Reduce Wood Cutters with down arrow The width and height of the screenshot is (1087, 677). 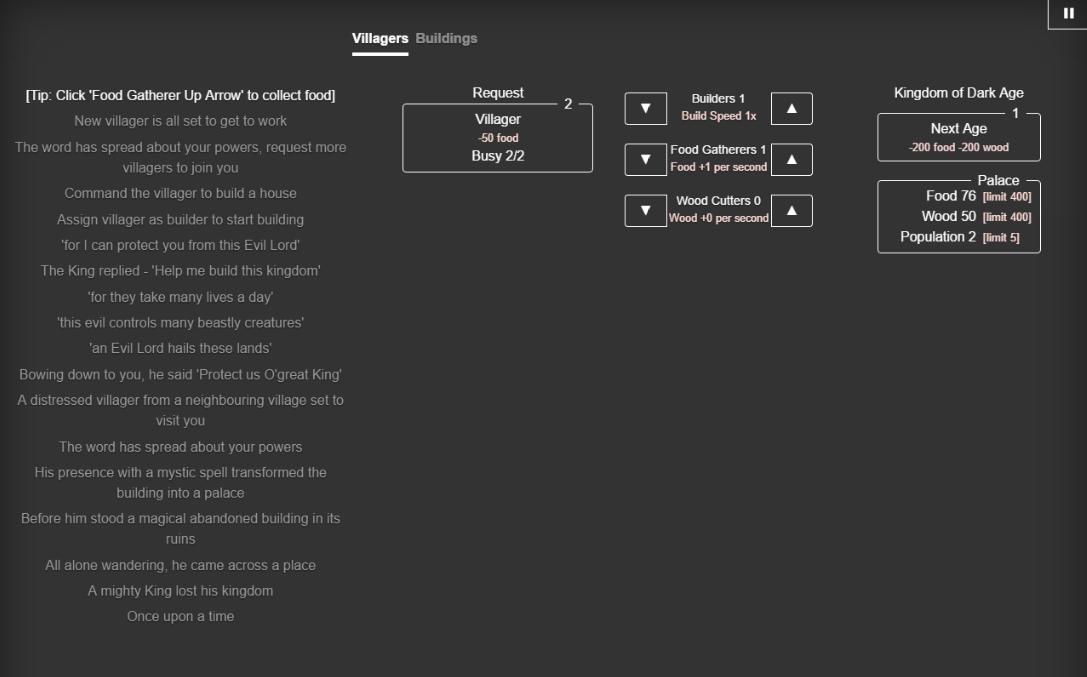(645, 210)
